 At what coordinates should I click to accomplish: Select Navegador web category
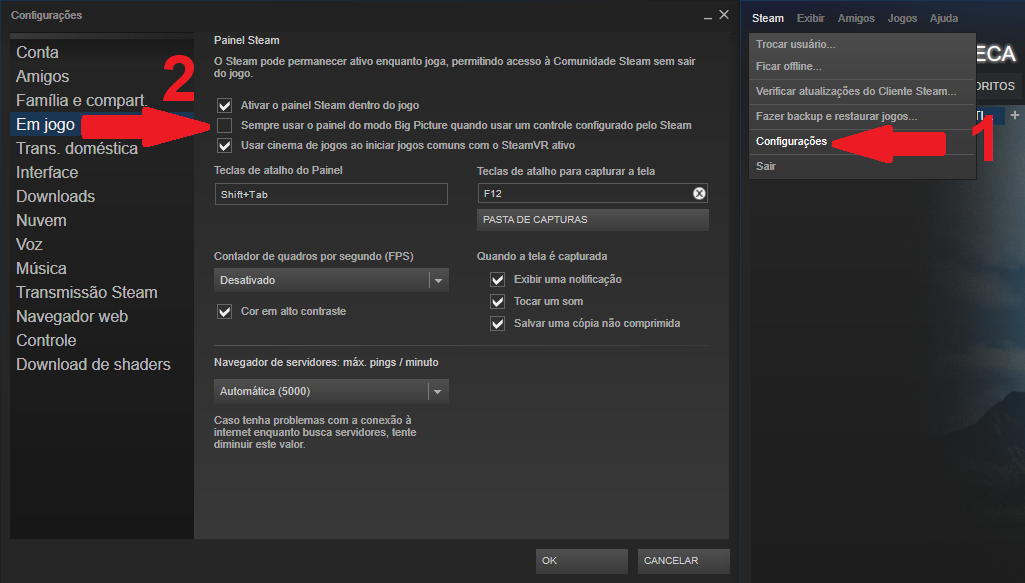point(102,316)
